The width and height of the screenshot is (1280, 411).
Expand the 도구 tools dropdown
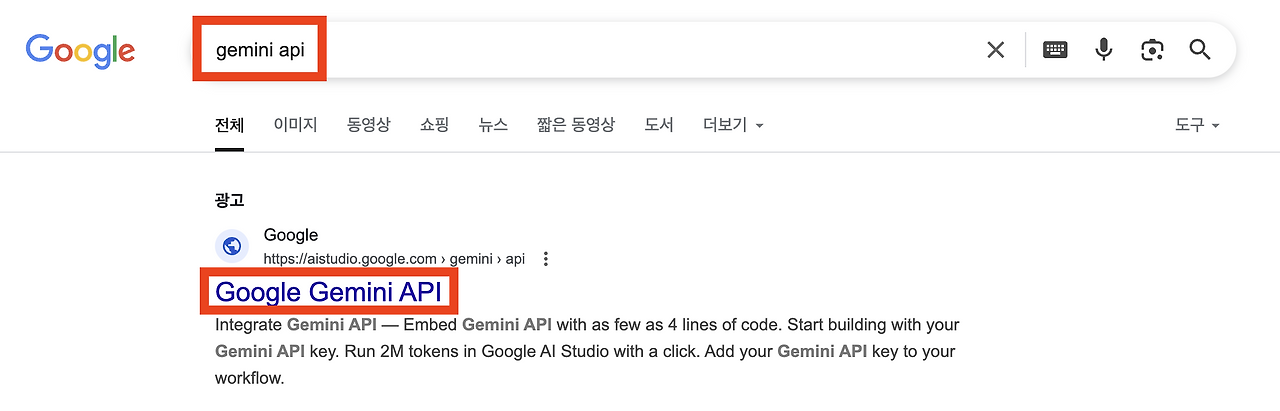[1197, 125]
